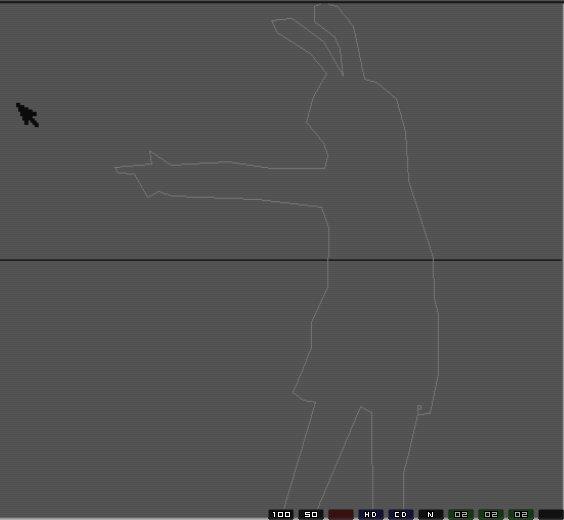Click the 100 indicator in status bar
The height and width of the screenshot is (520, 564).
point(281,514)
